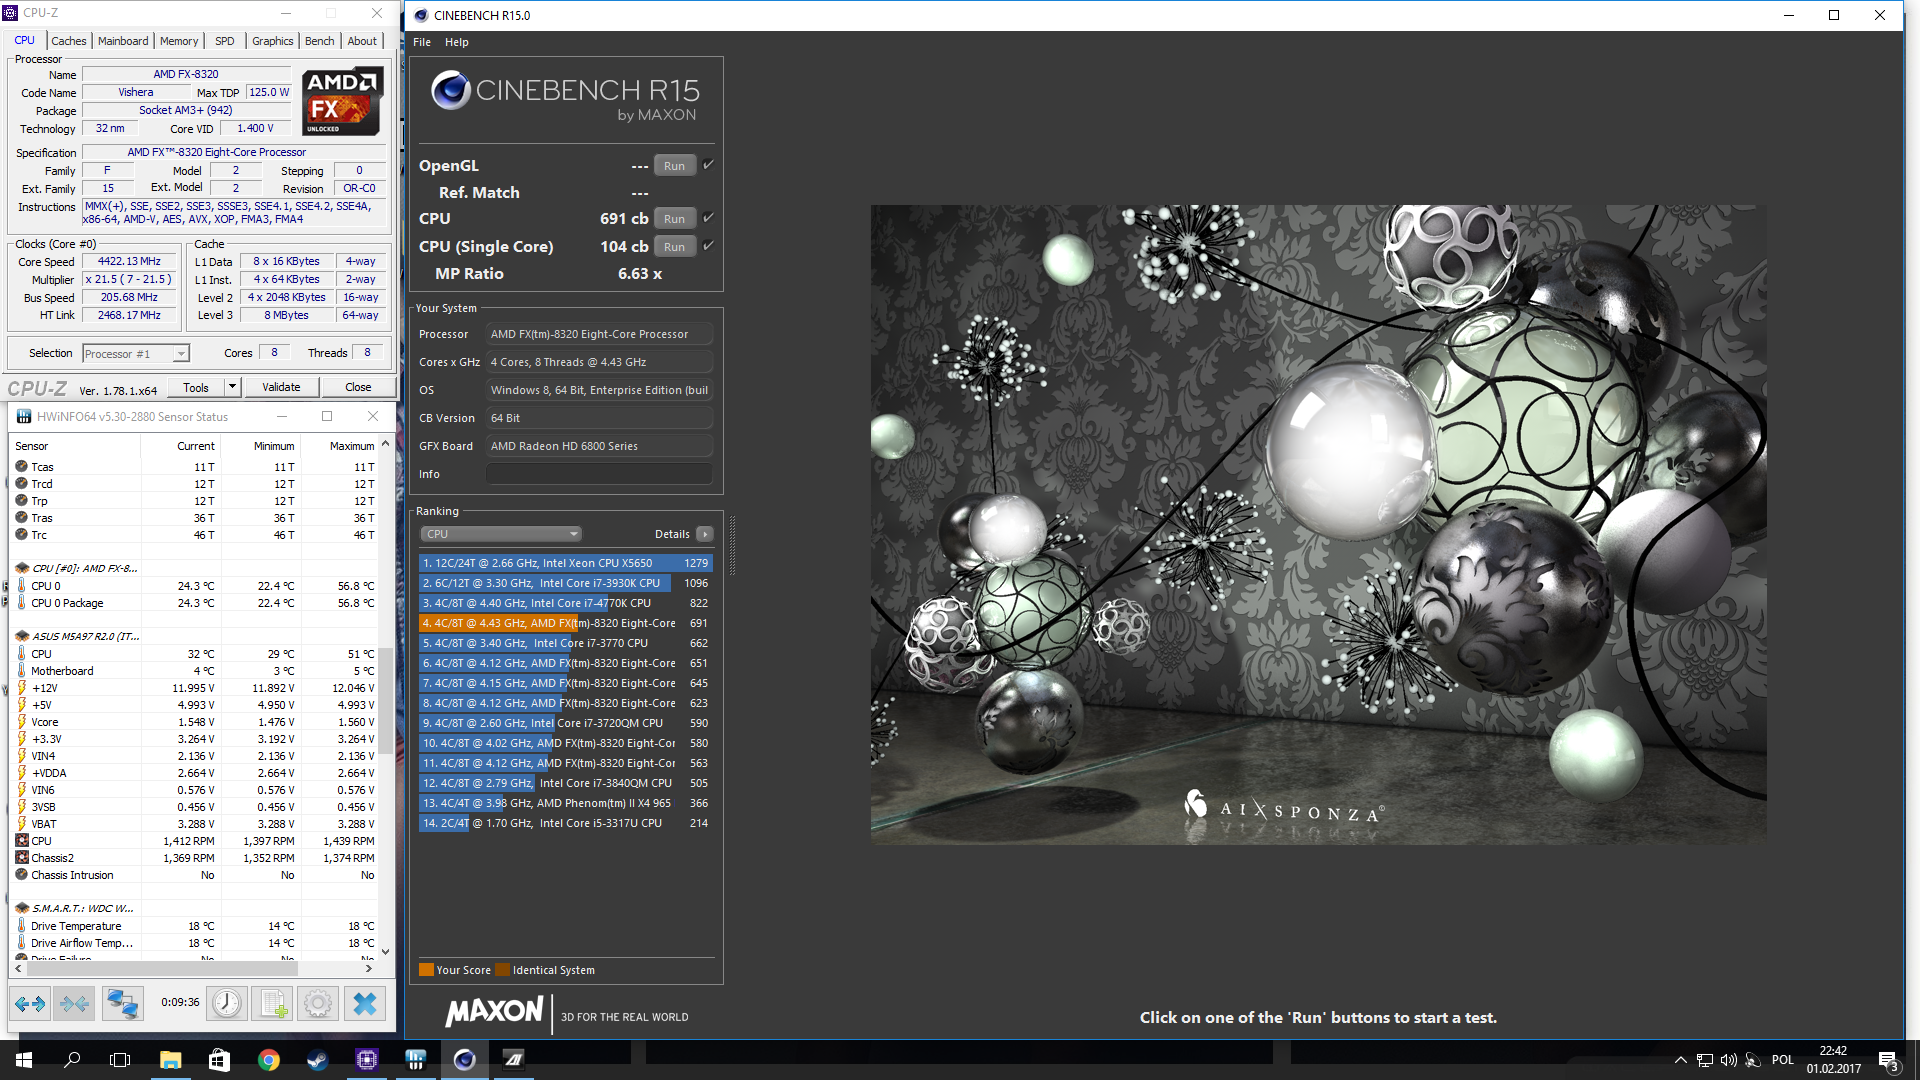
Task: Click HWiNFO expand layout arrows button
Action: pyautogui.click(x=30, y=1003)
